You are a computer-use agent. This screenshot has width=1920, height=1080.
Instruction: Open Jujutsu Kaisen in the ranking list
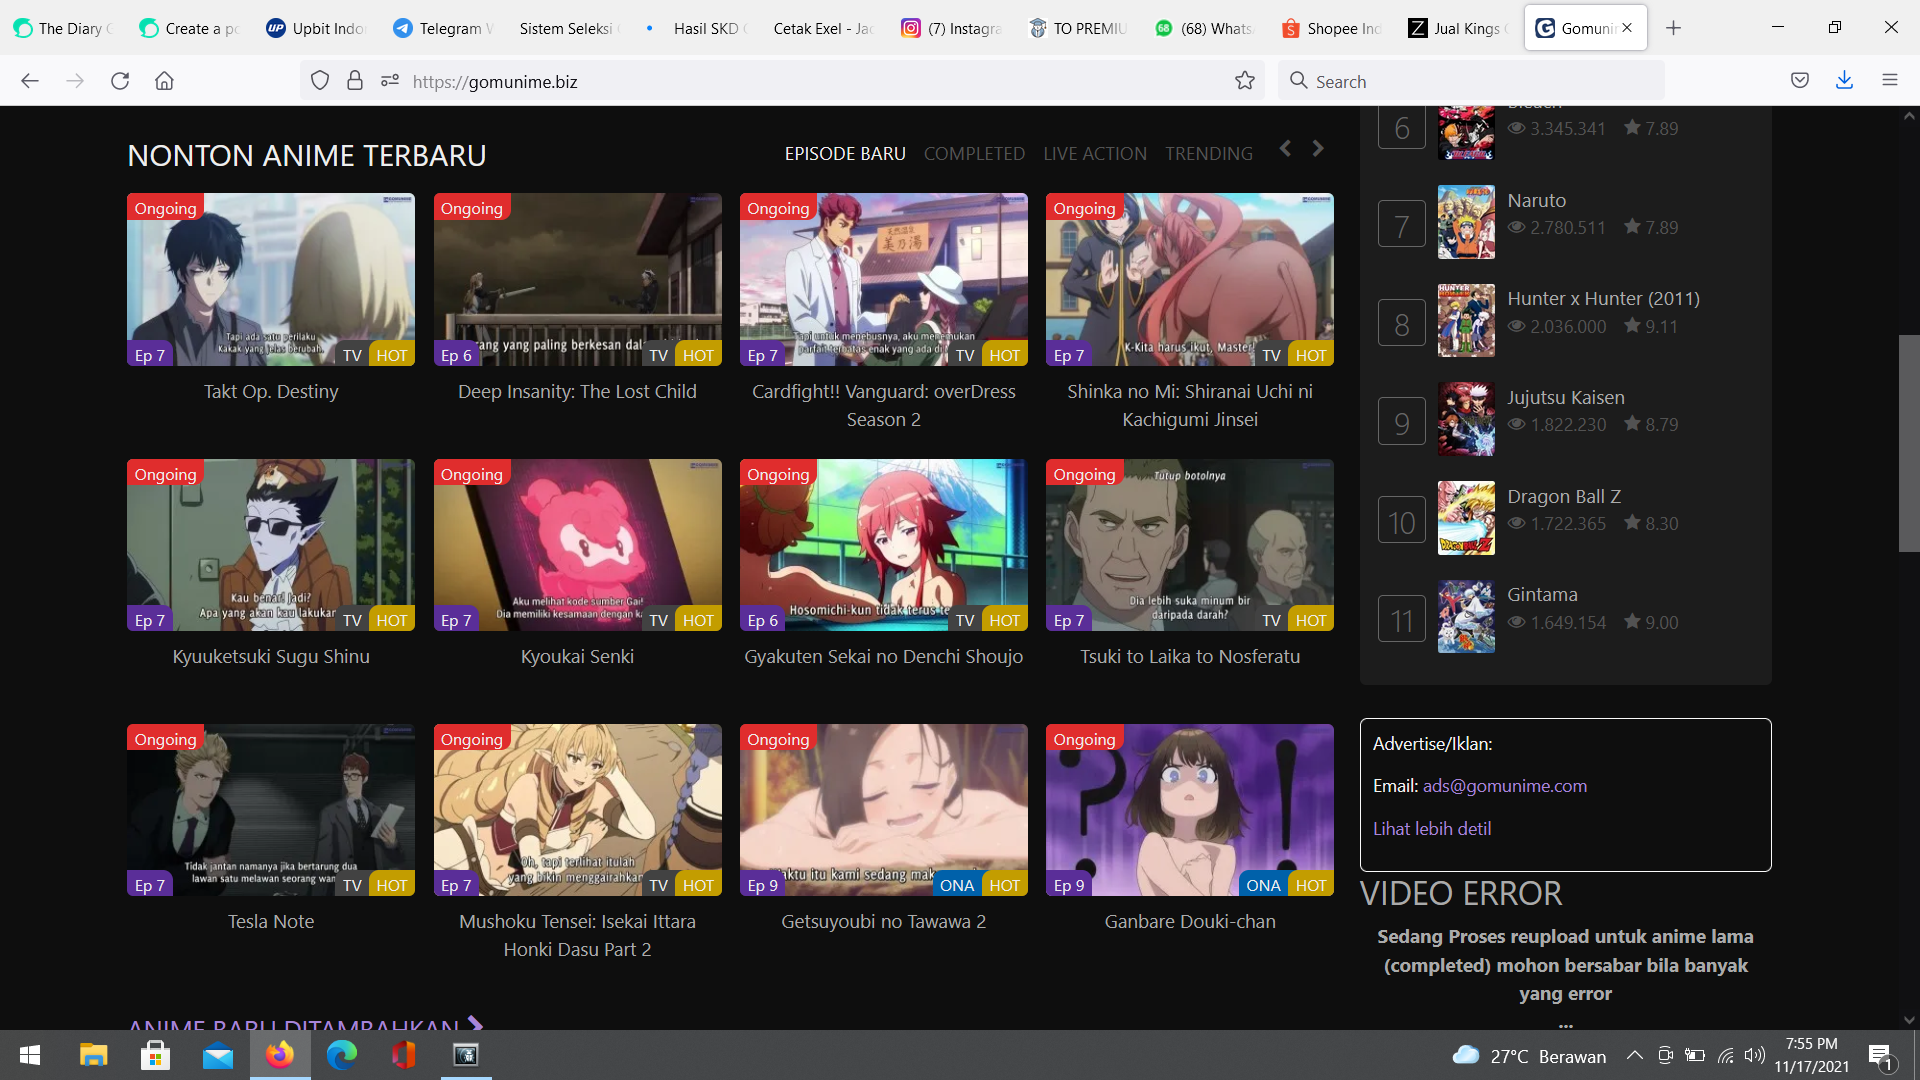pos(1565,398)
